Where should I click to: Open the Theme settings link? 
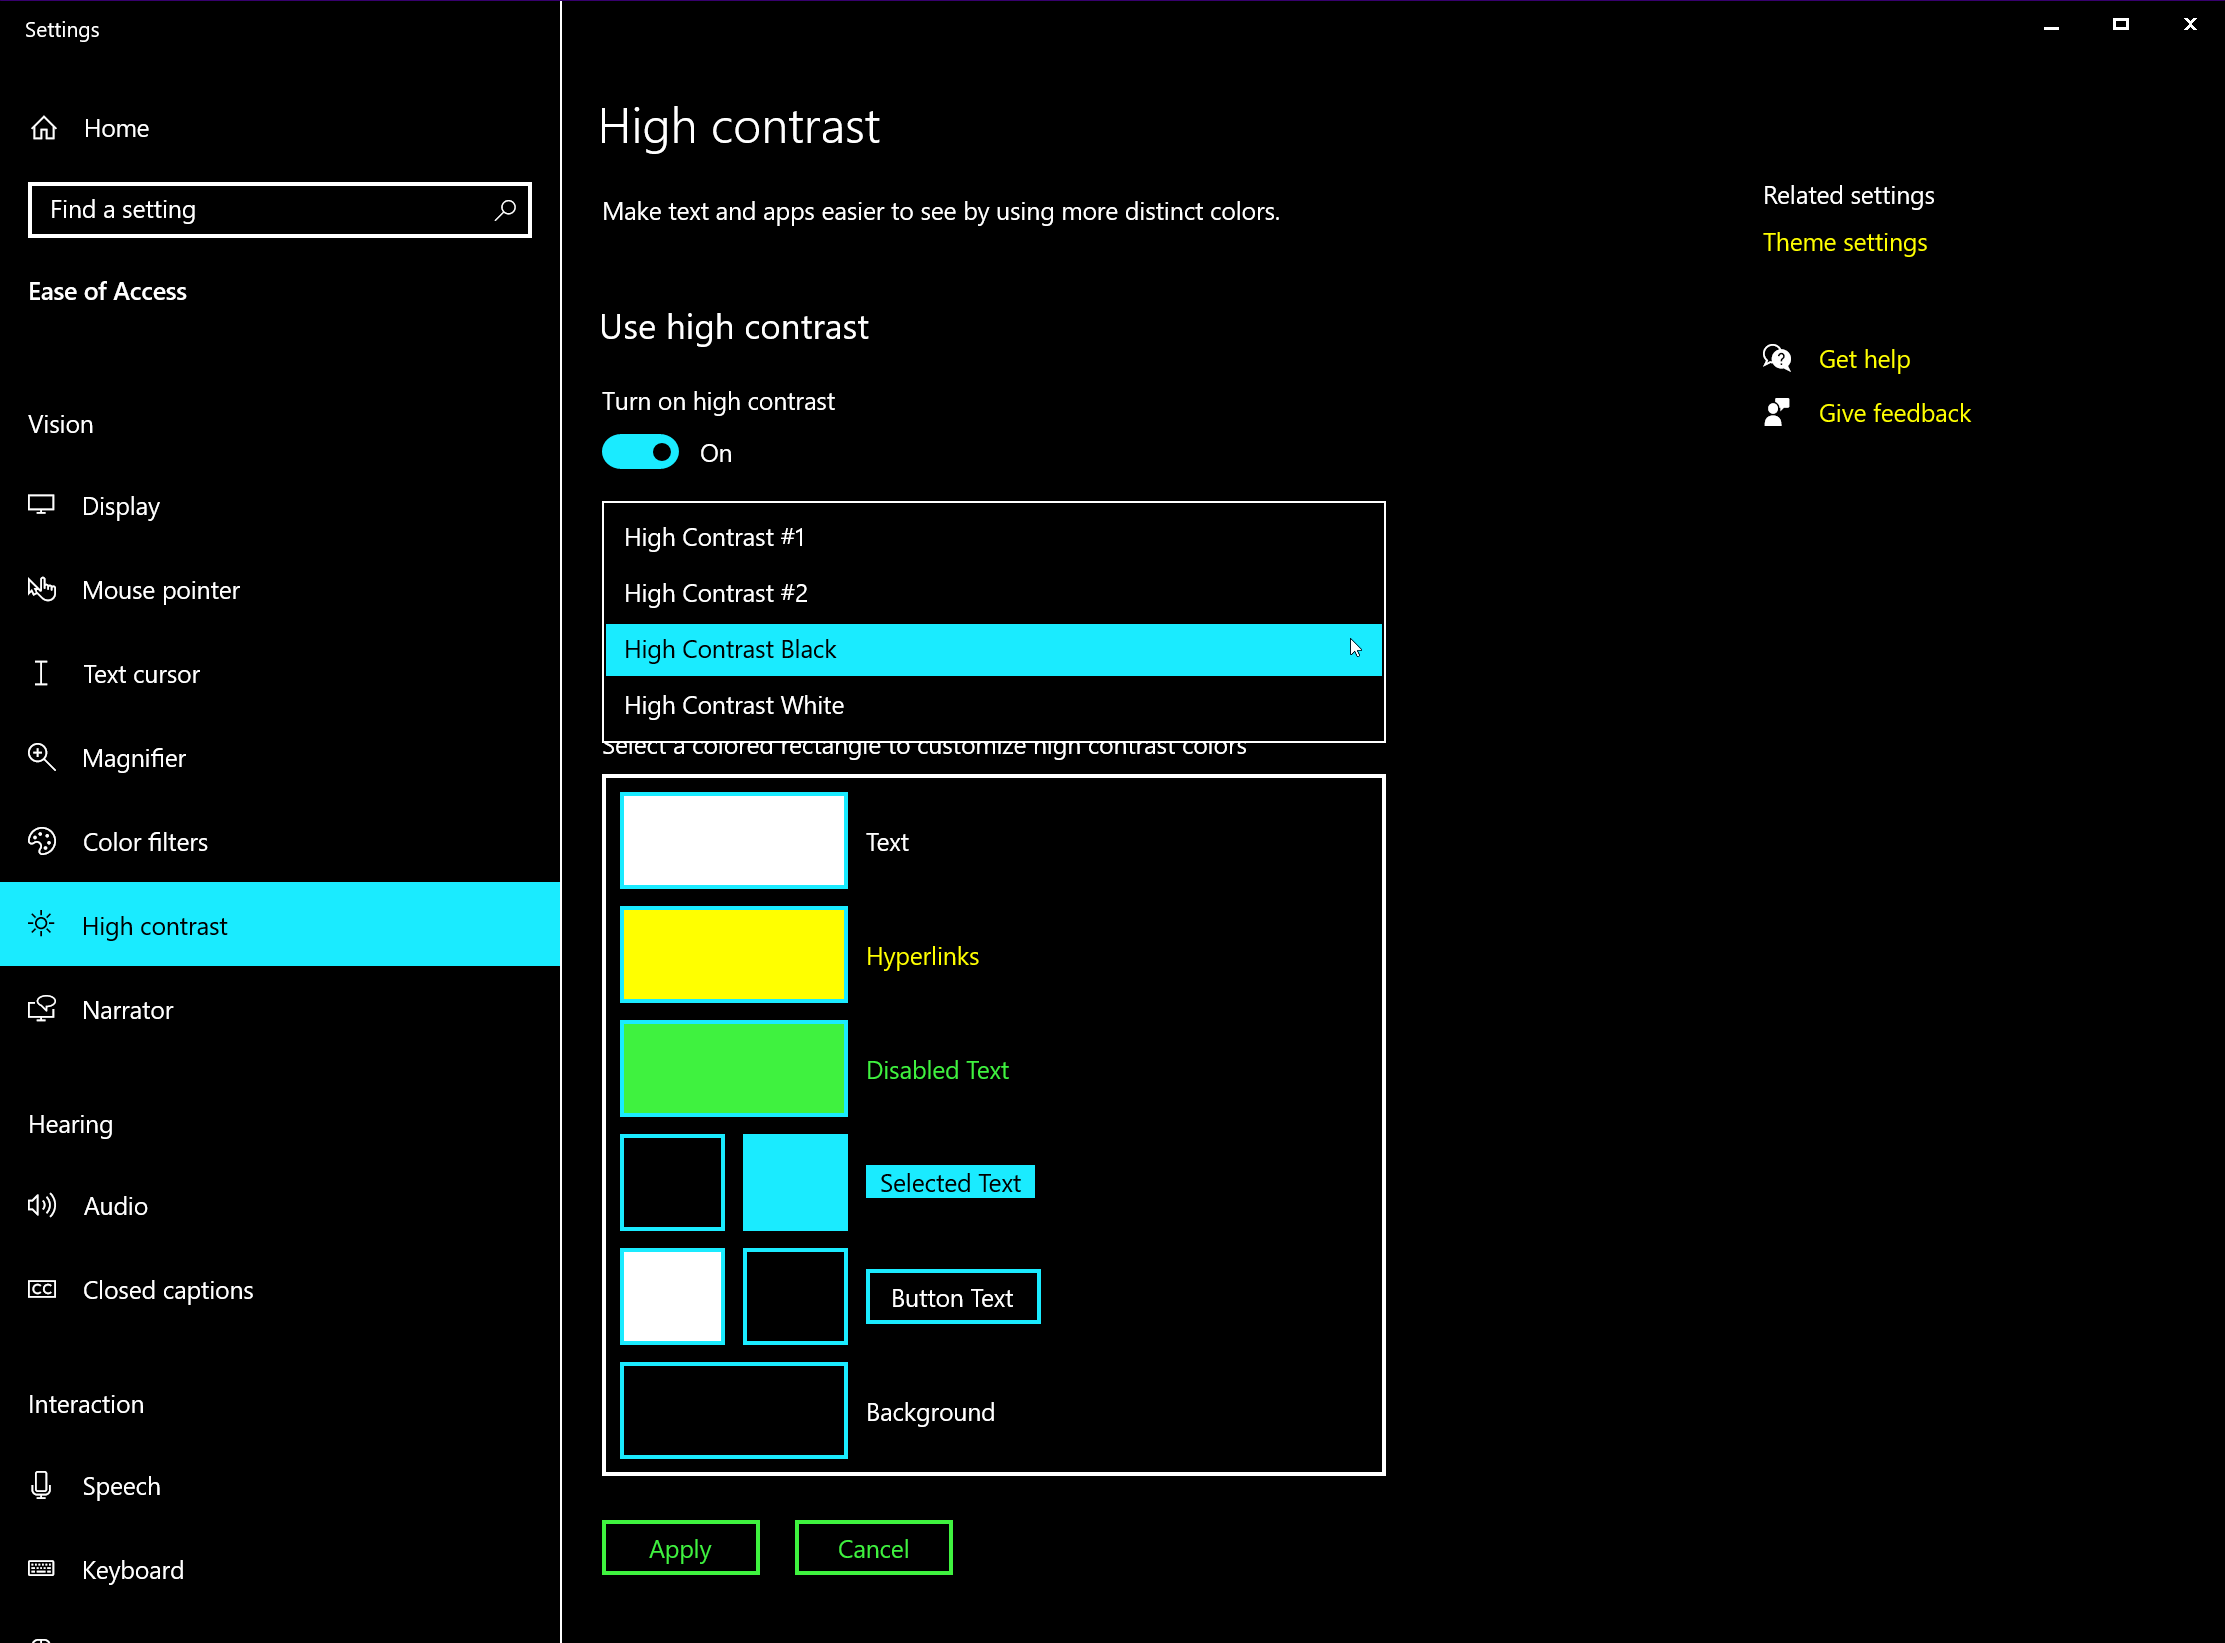click(x=1844, y=242)
